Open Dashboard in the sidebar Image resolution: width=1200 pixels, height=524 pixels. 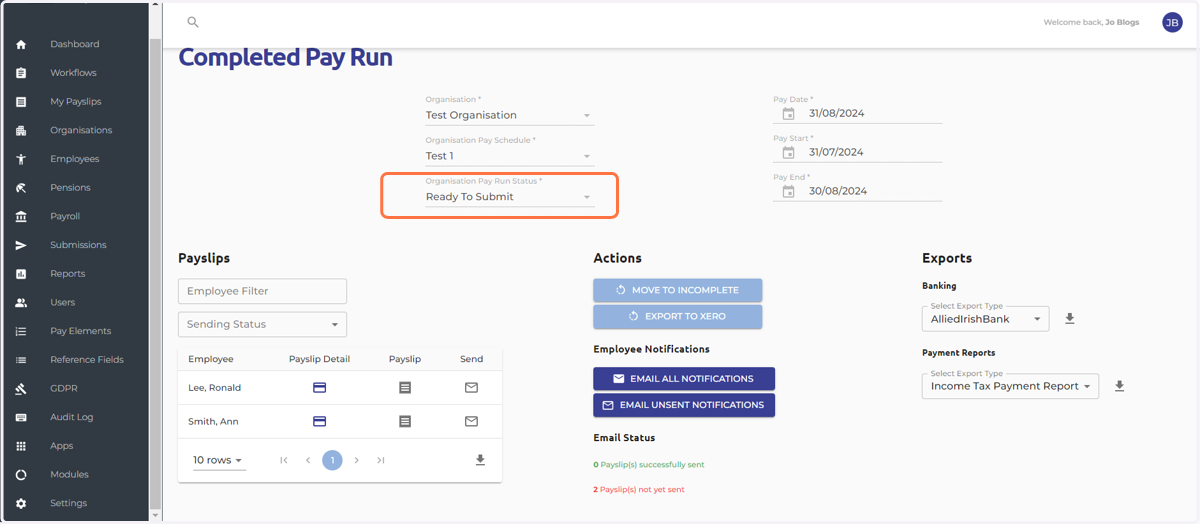tap(75, 44)
